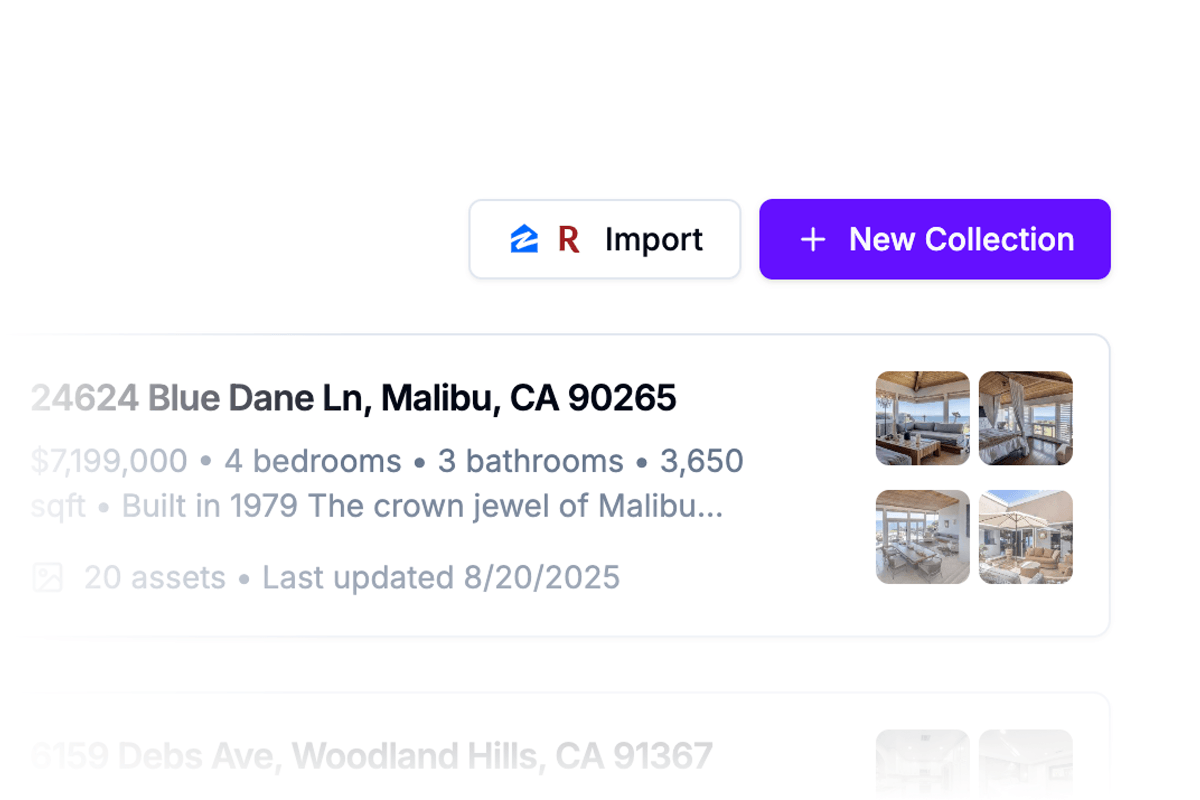Click the "4 bedrooms" detail text

(312, 461)
